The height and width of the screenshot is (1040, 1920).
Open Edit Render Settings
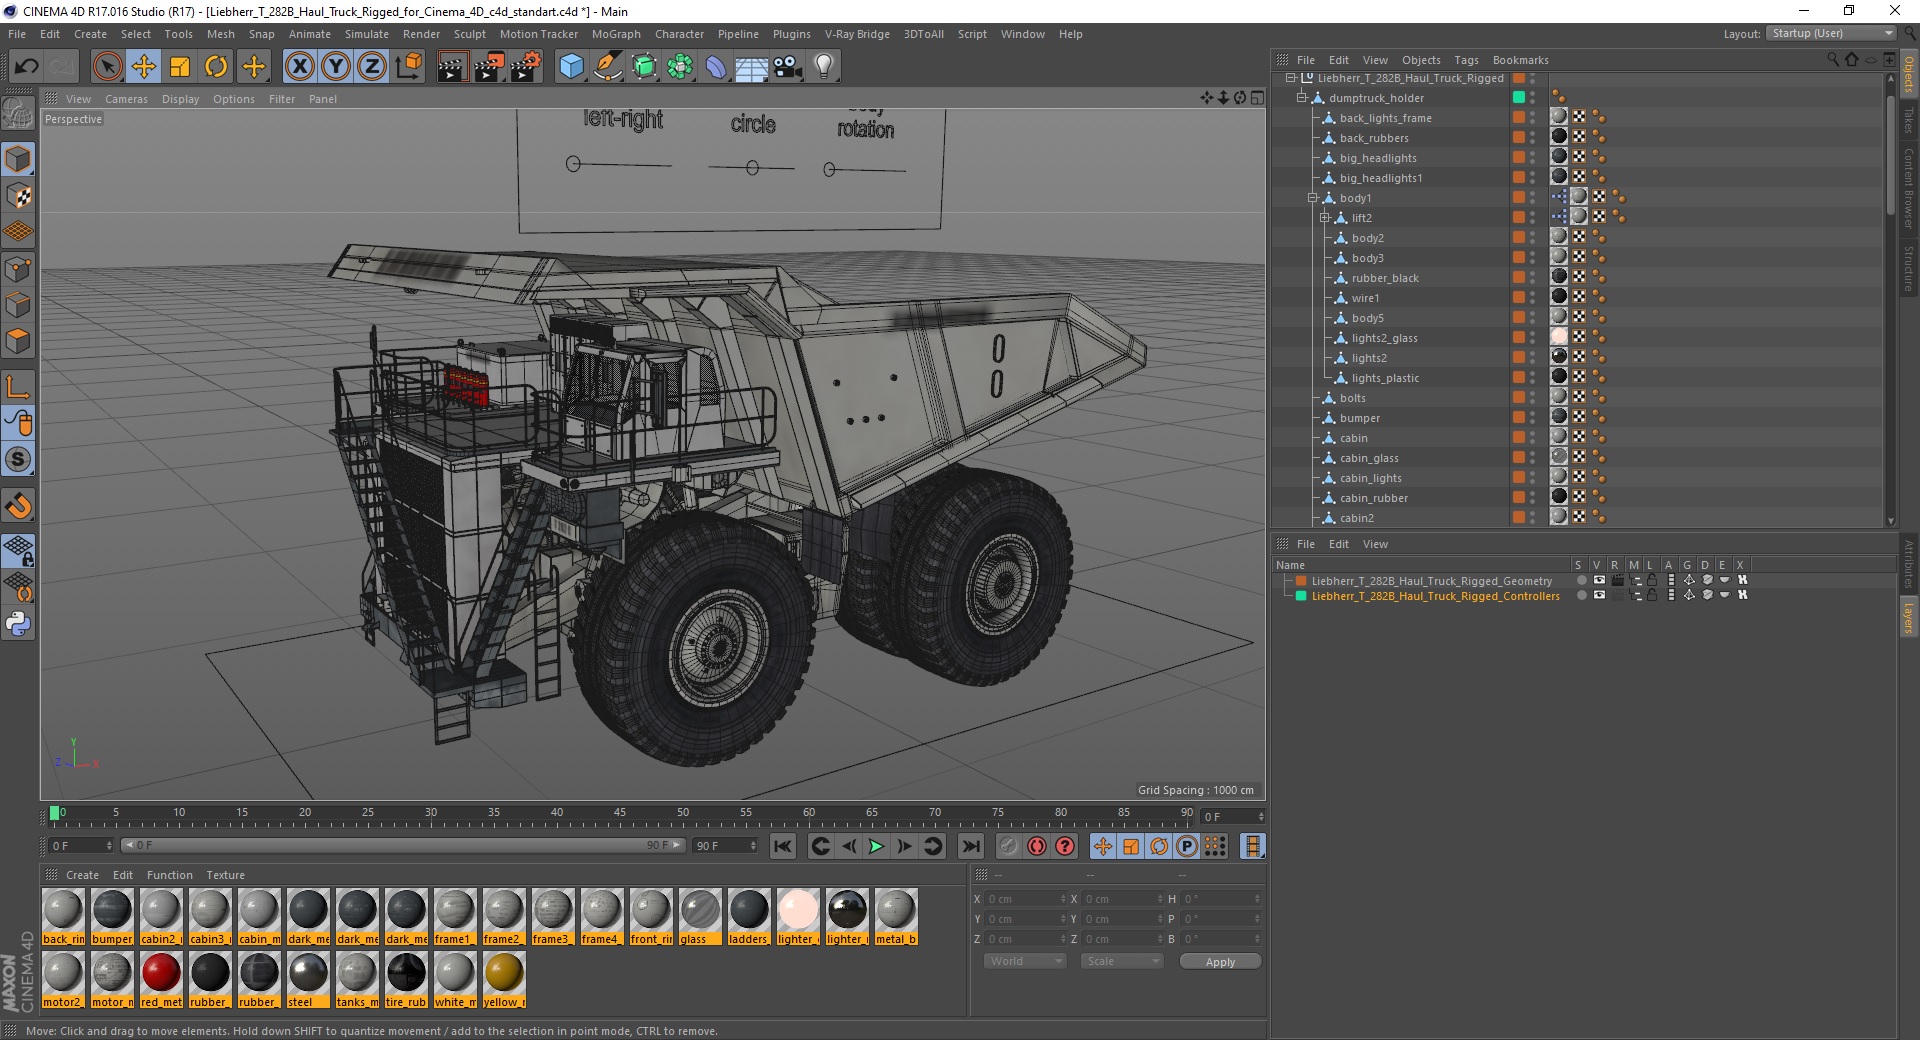(526, 67)
